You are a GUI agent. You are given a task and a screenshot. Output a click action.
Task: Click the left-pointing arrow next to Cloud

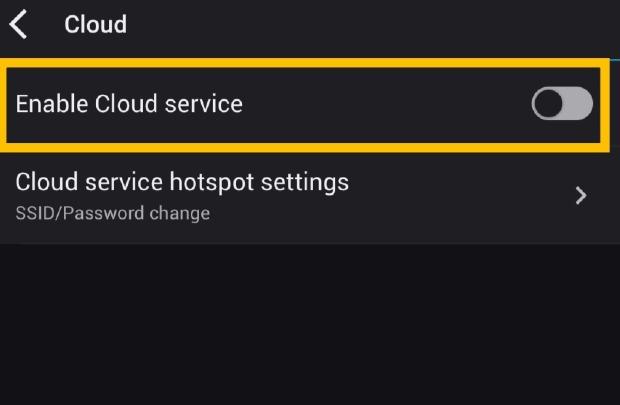click(18, 24)
